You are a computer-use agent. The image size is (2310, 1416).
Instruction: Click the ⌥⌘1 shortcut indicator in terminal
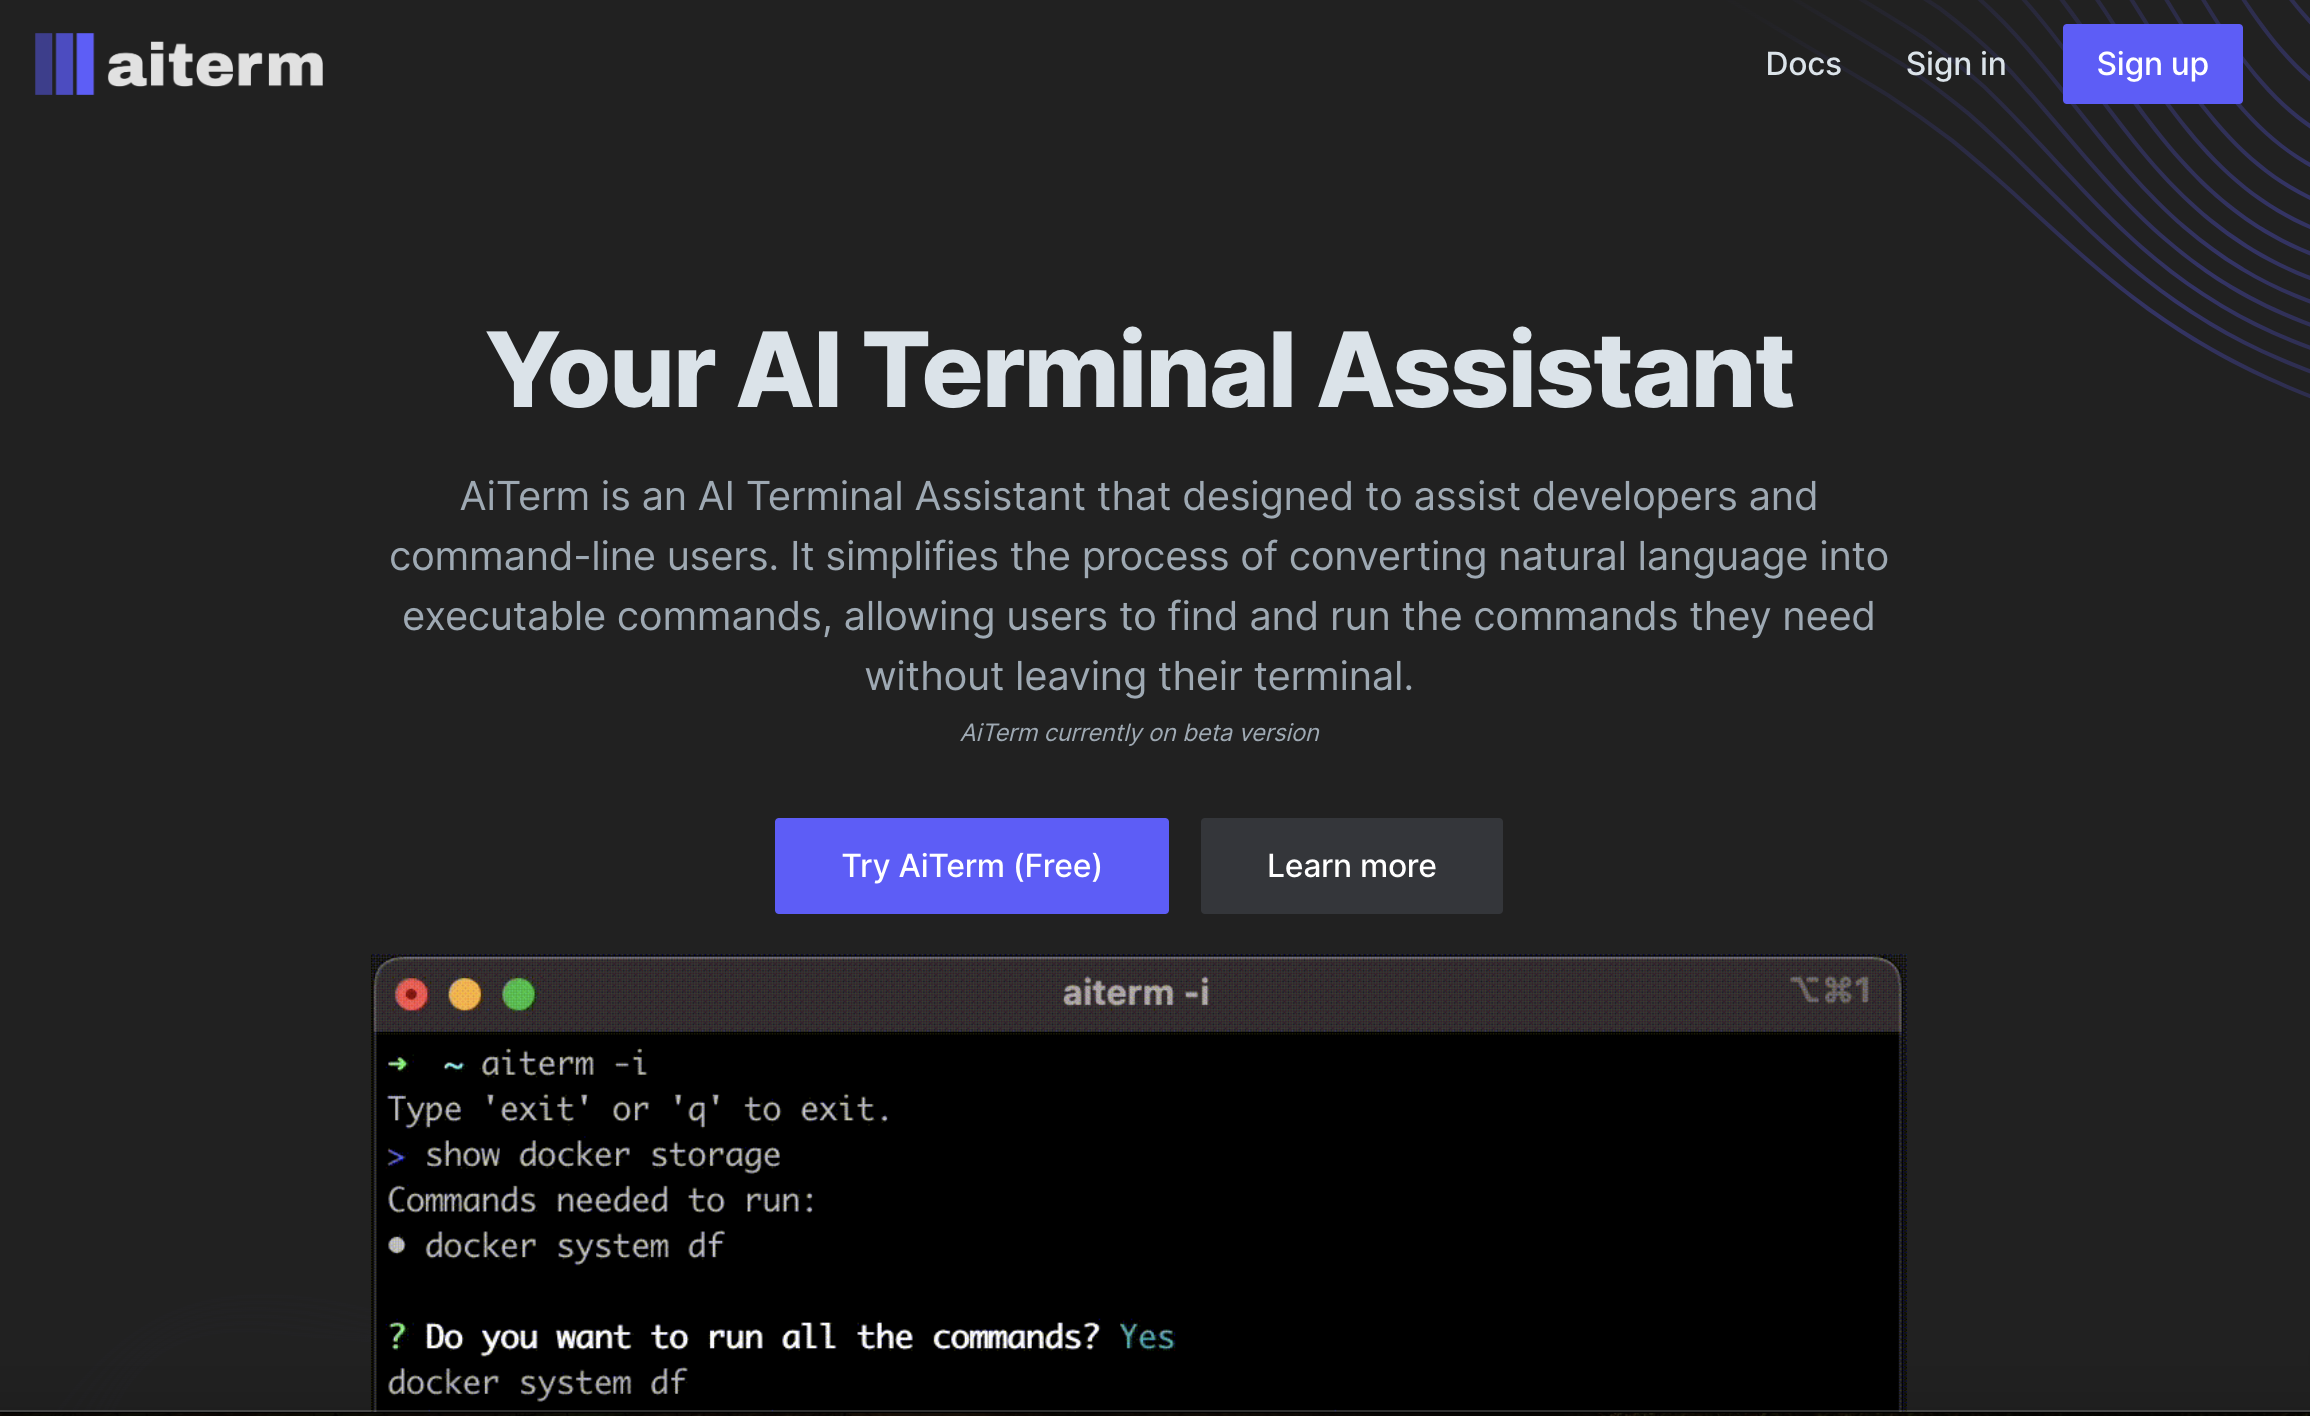[1829, 990]
